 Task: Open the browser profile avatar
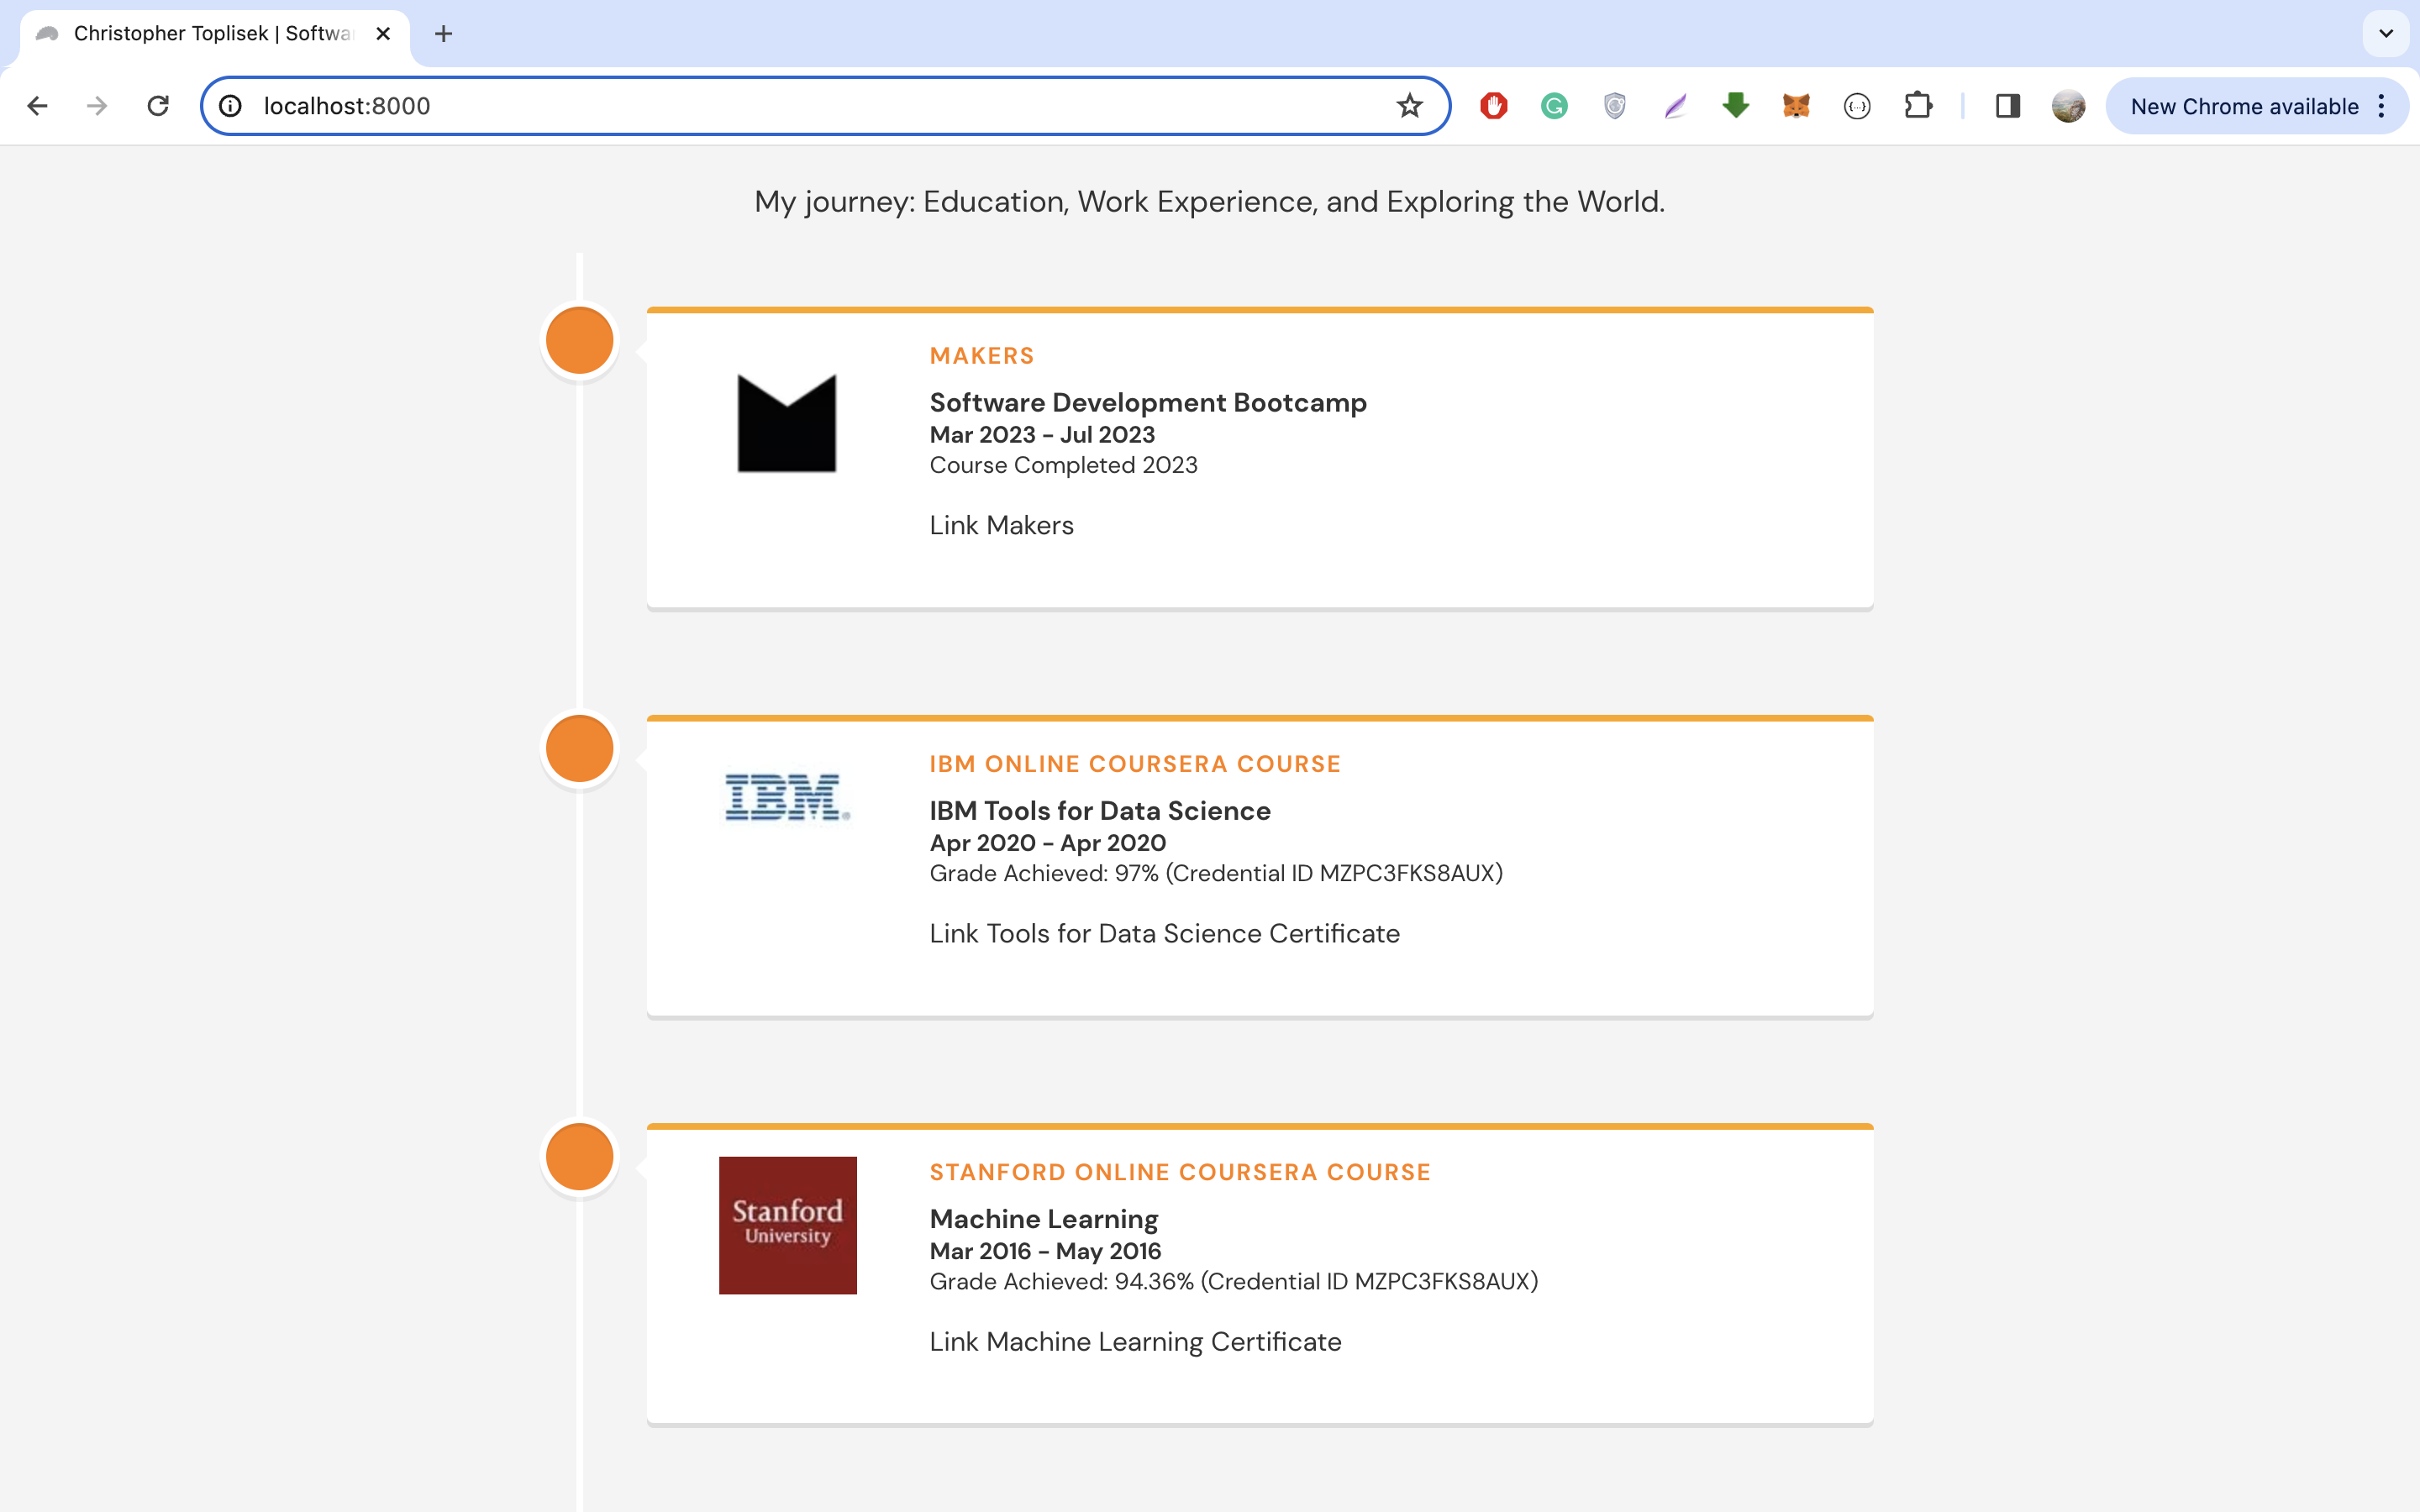pos(2069,105)
